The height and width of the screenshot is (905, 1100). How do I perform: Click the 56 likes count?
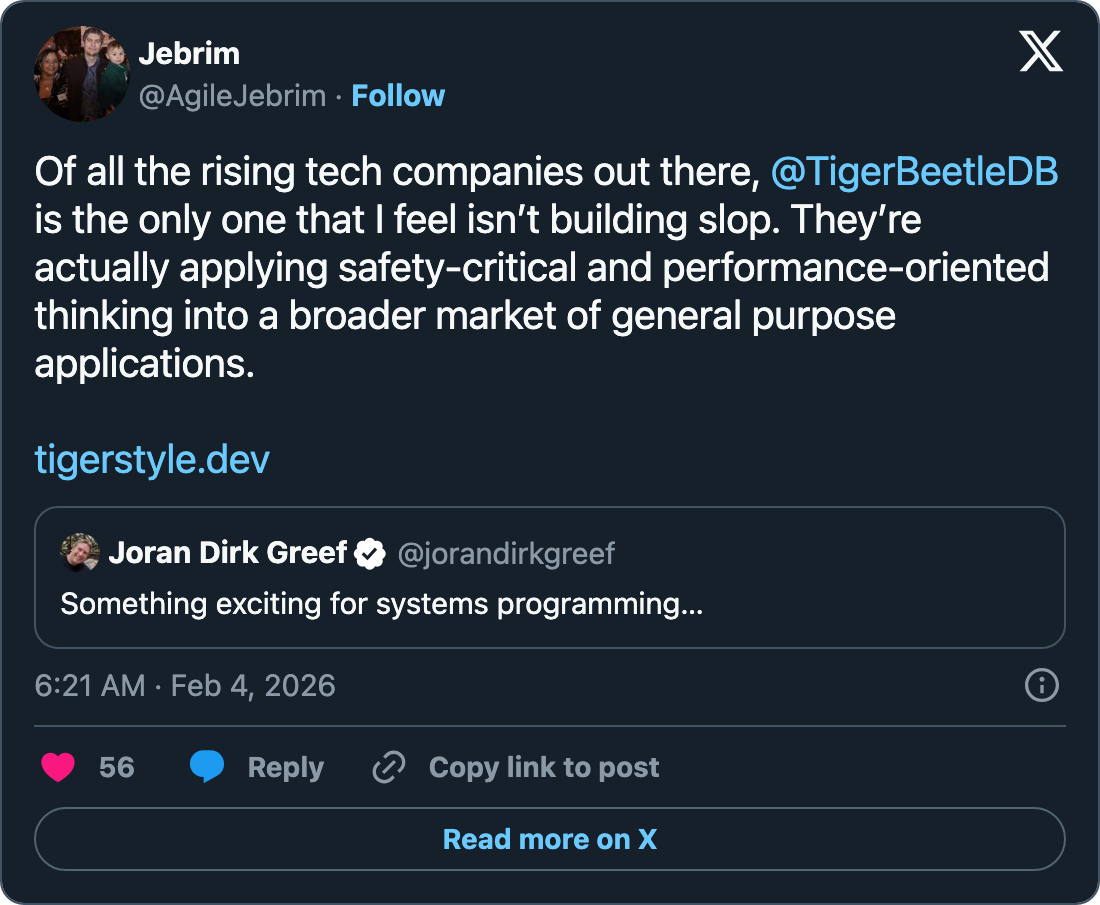click(117, 767)
